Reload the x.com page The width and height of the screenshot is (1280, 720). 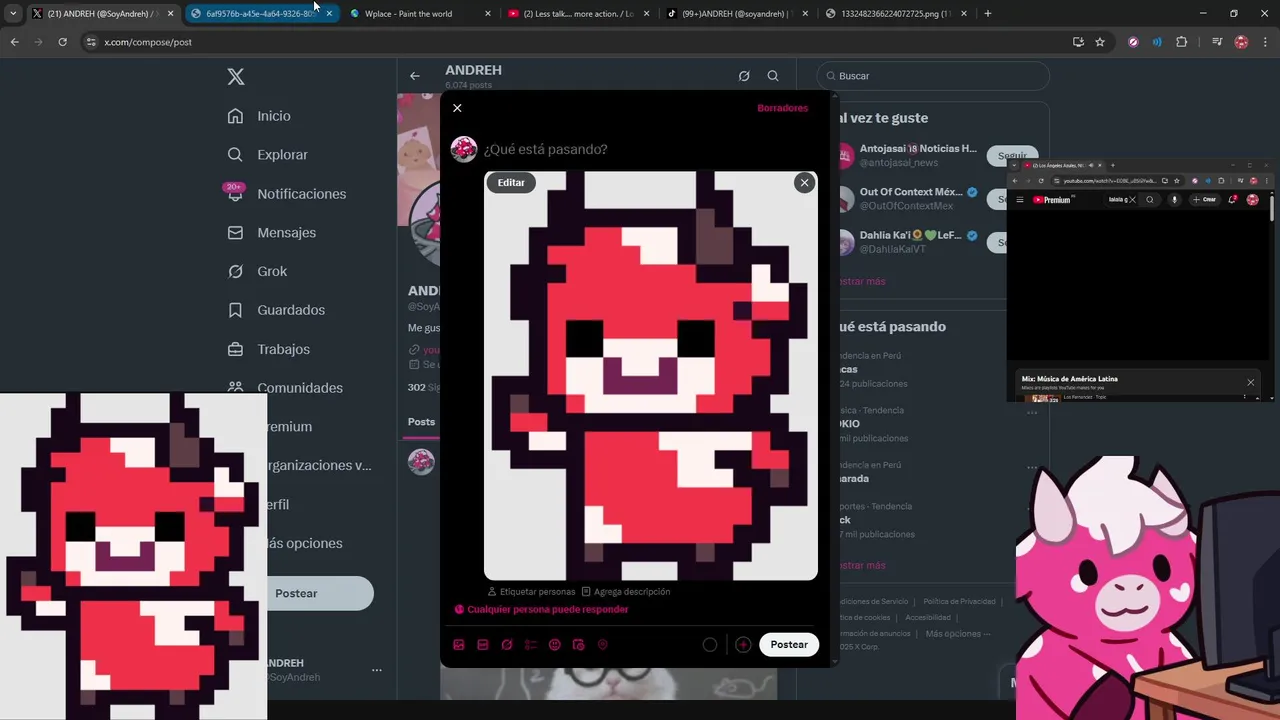62,42
